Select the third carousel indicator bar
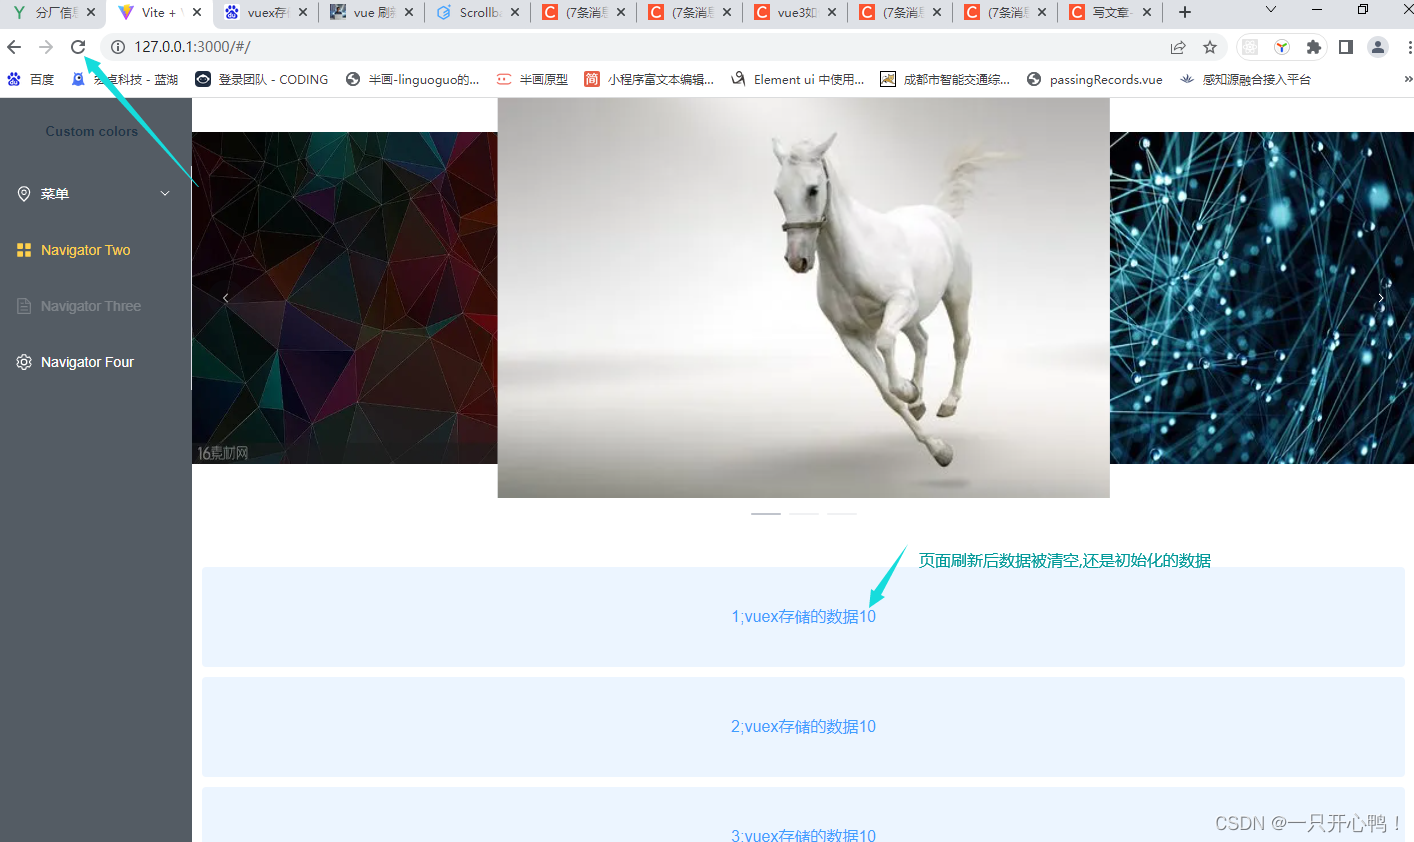Screen dimensions: 1414x842 pos(842,513)
